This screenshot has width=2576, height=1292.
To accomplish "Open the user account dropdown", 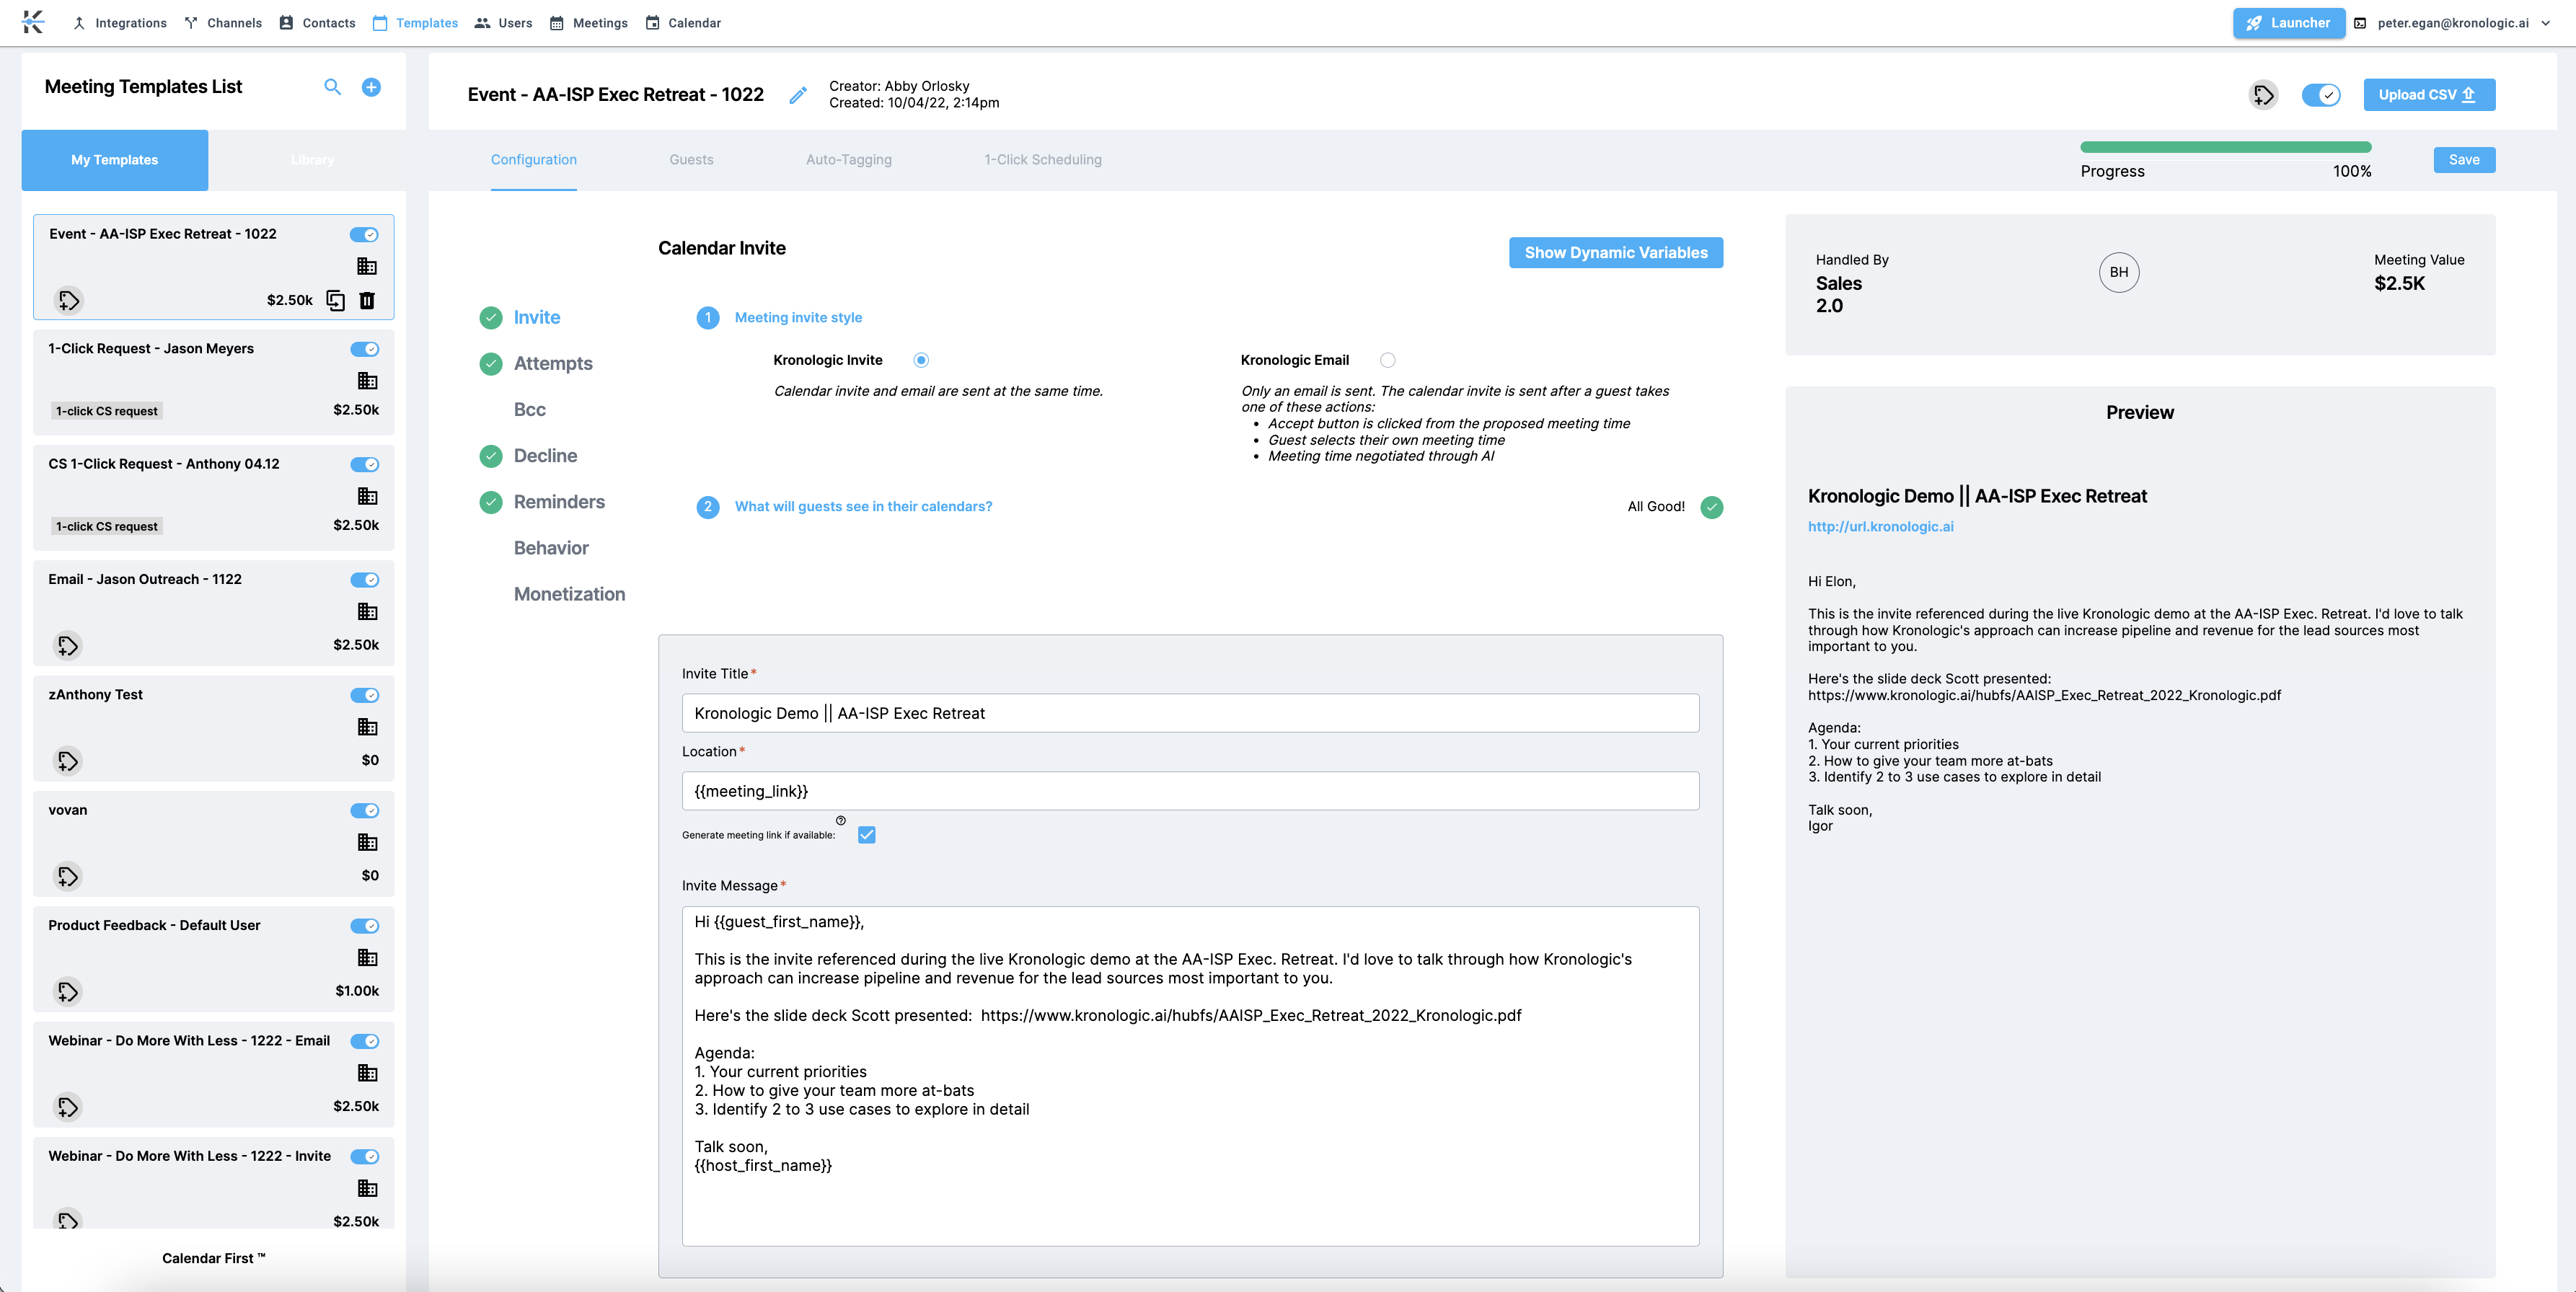I will point(2453,23).
